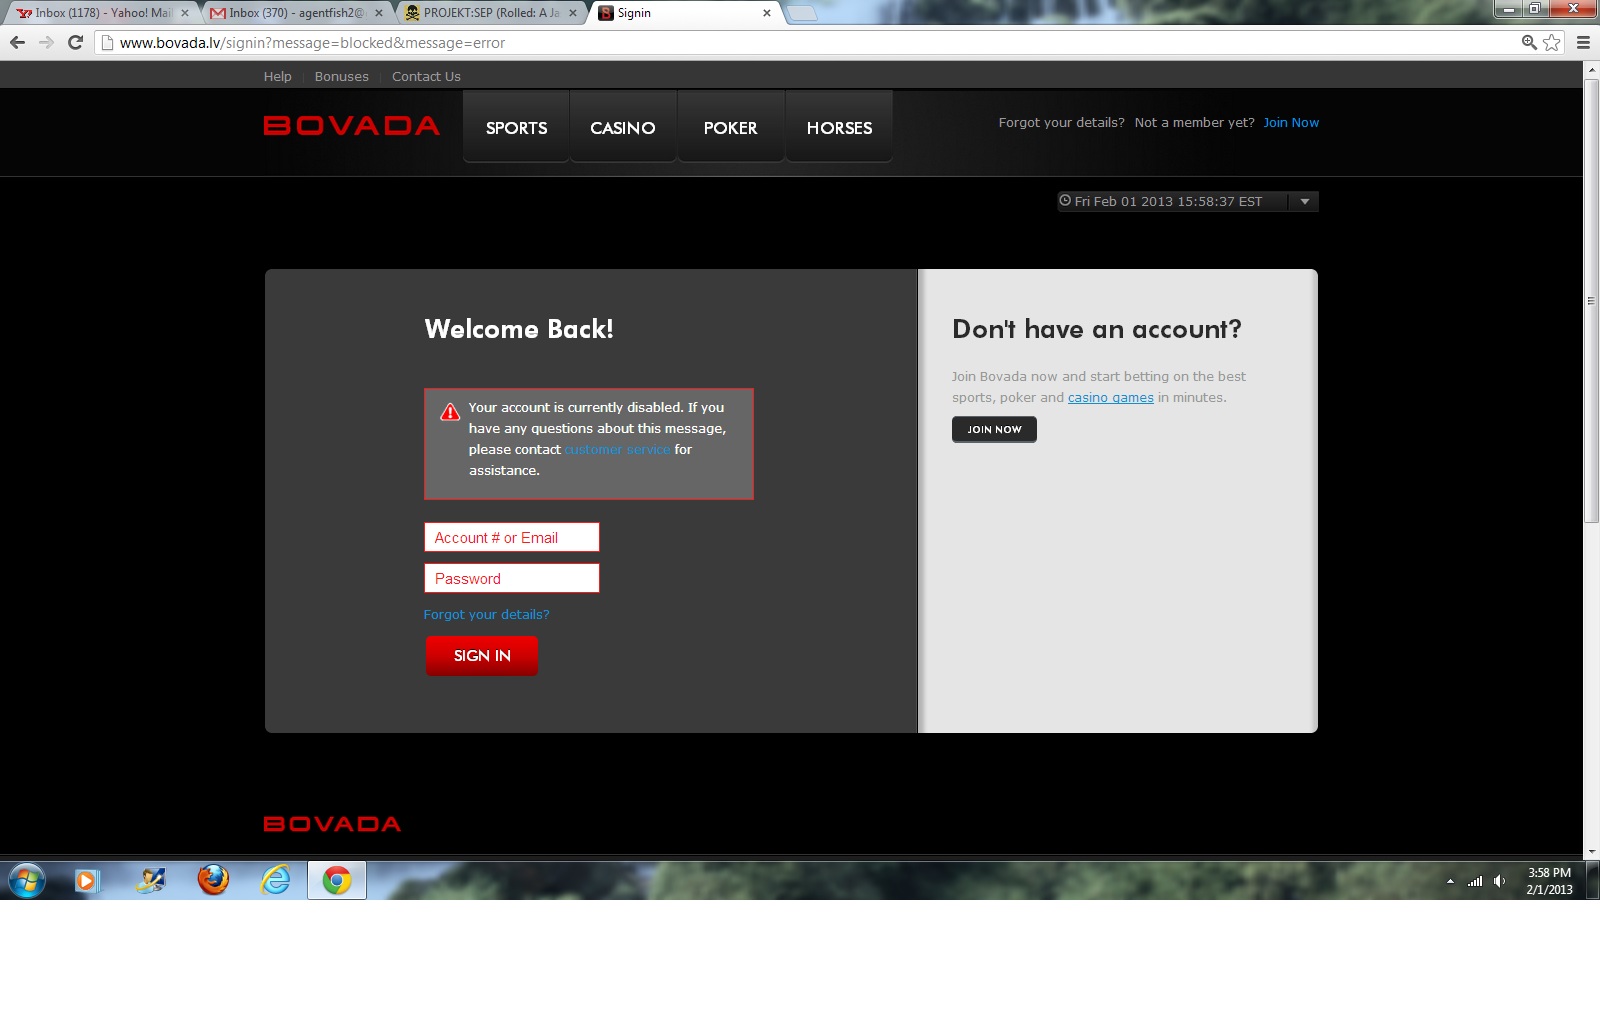The image size is (1600, 1024).
Task: Click the Account # or Email field
Action: [x=511, y=538]
